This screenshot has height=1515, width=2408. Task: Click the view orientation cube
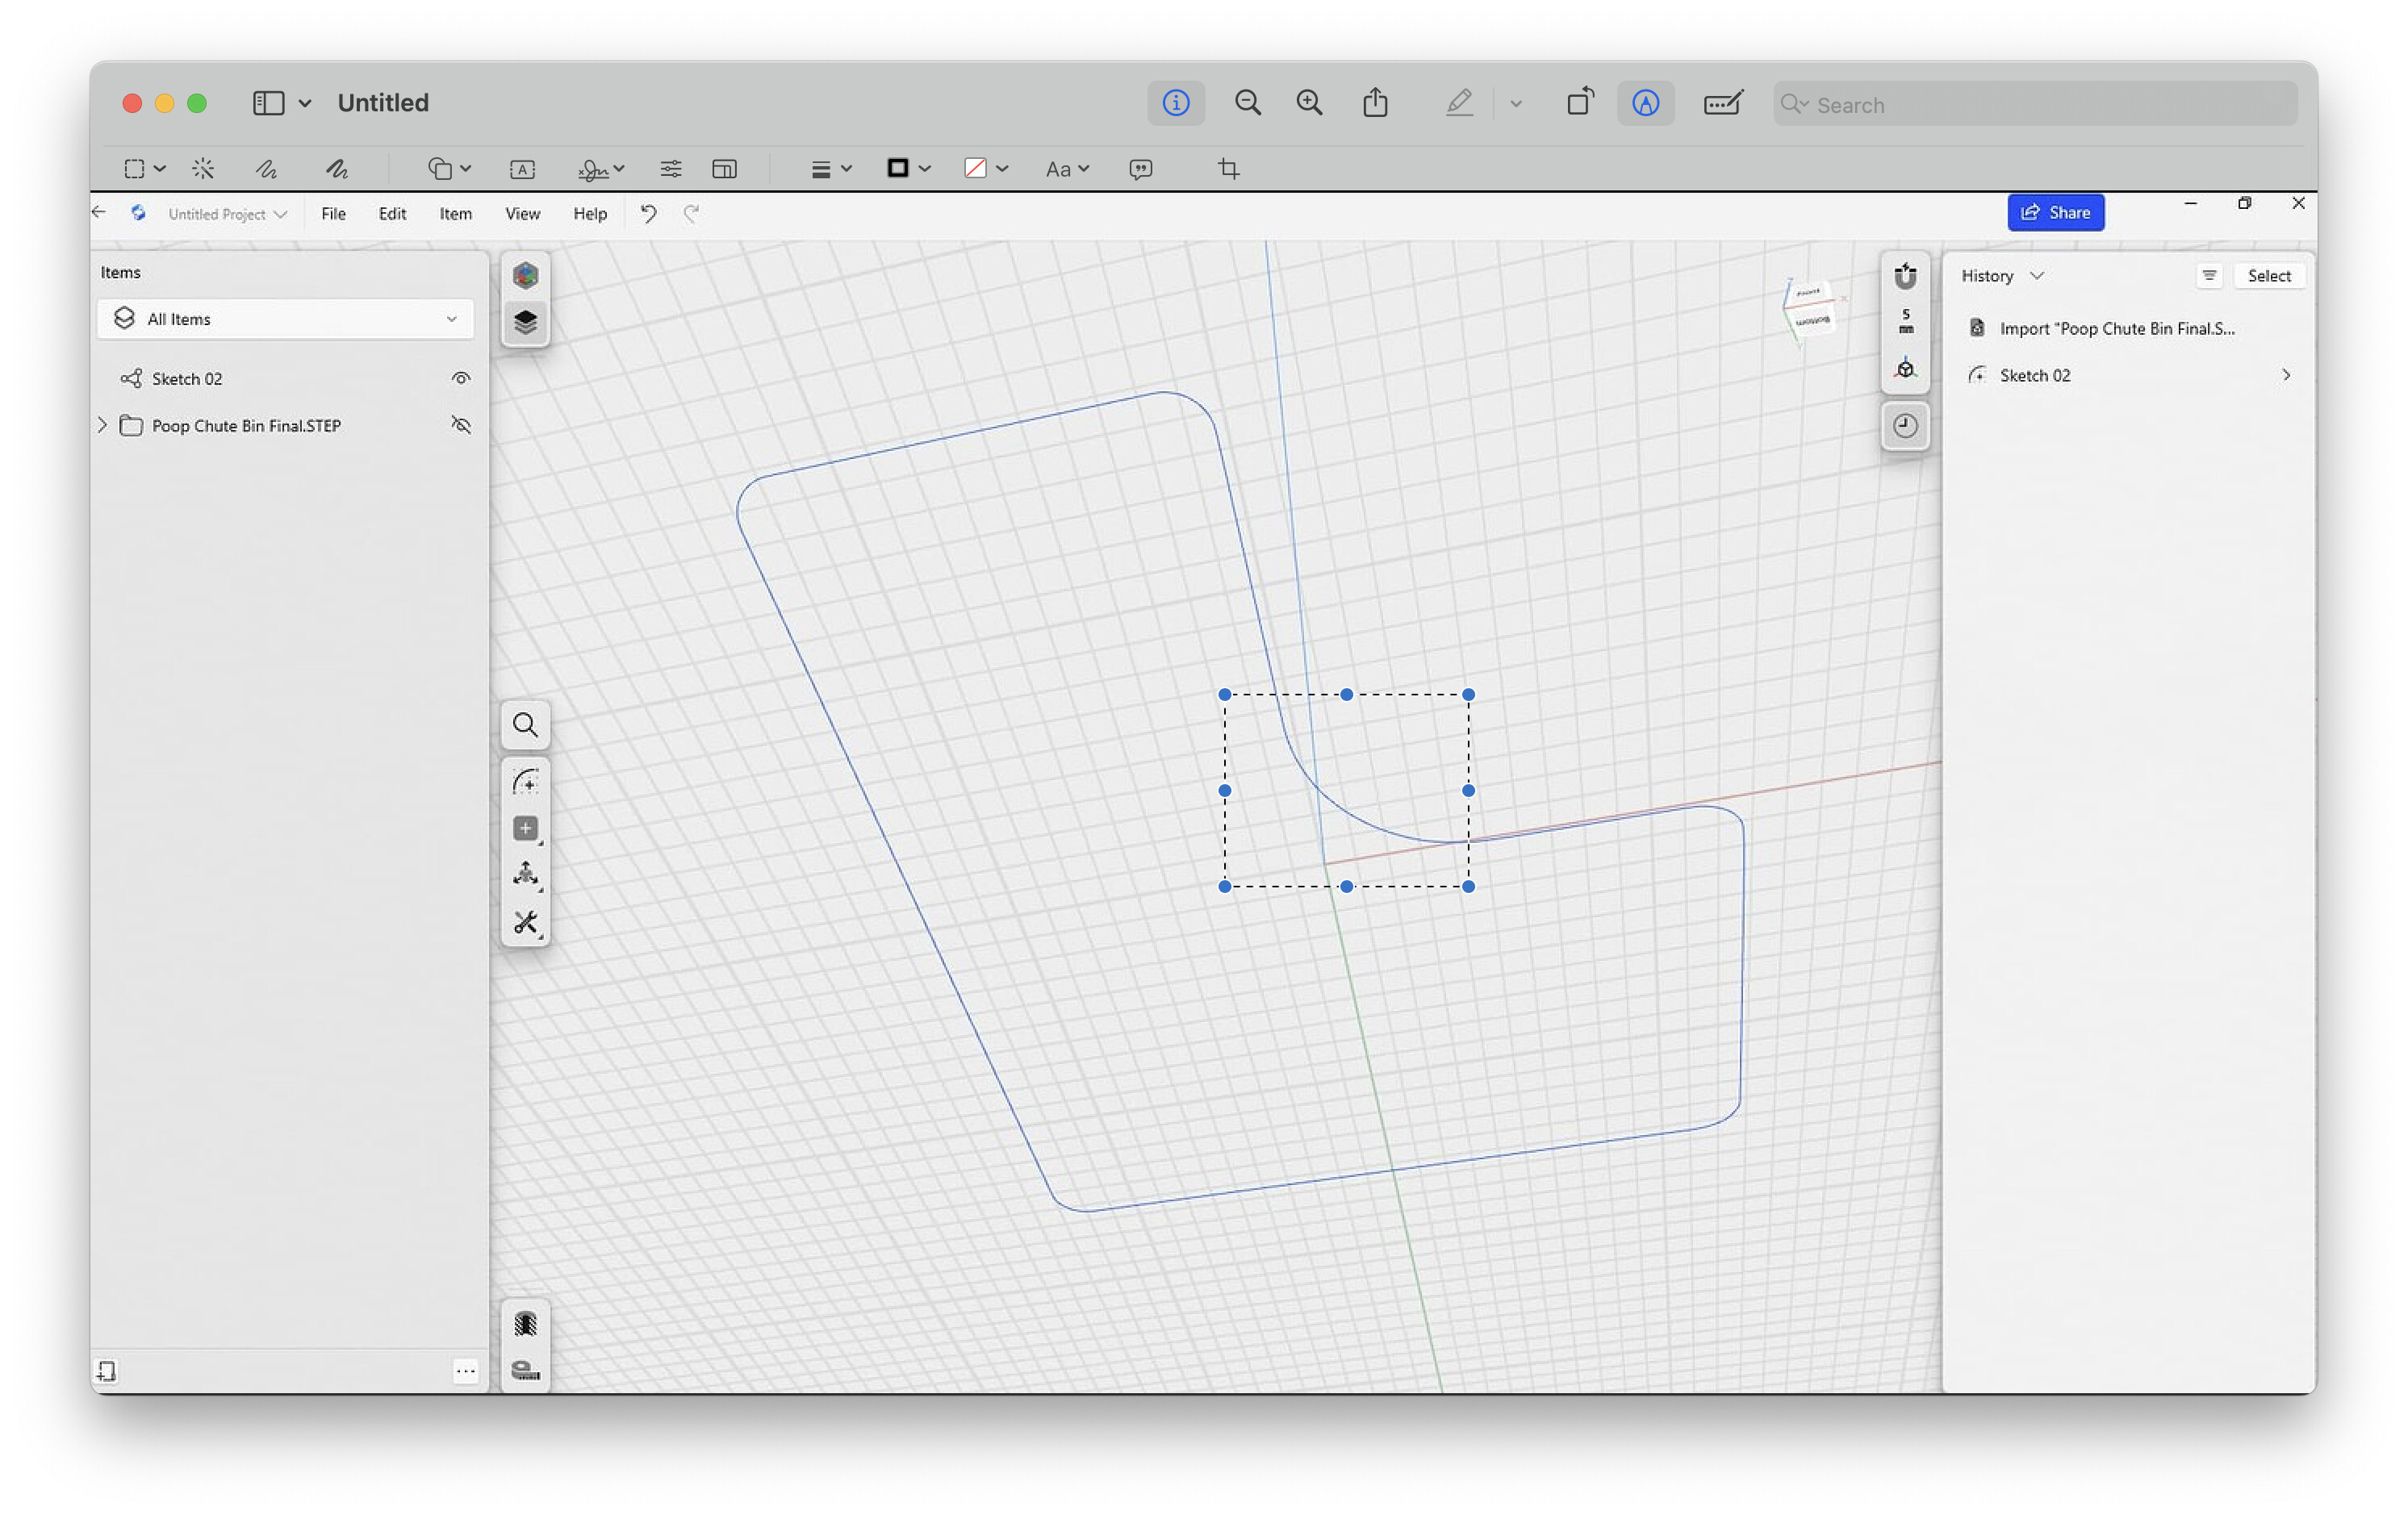(x=1812, y=309)
